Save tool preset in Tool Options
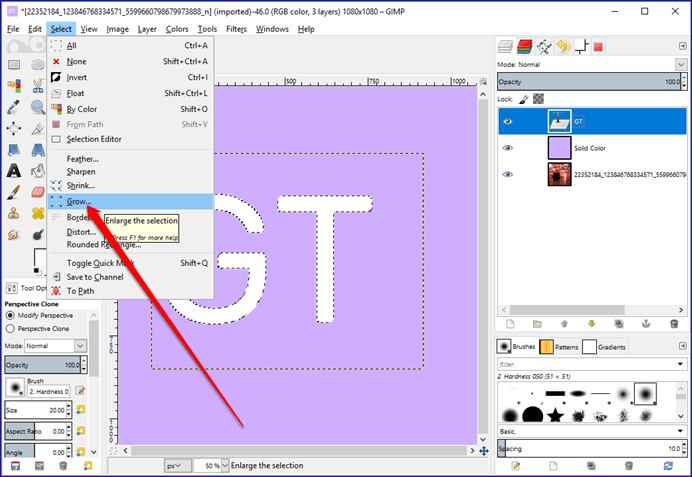 point(15,466)
